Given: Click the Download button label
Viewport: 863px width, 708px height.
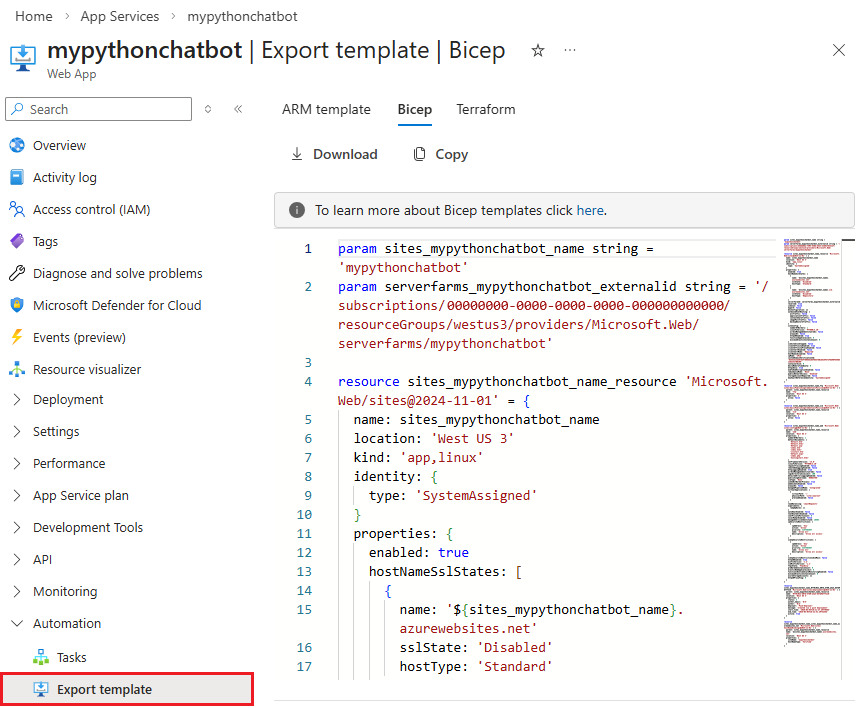Looking at the screenshot, I should (x=345, y=154).
